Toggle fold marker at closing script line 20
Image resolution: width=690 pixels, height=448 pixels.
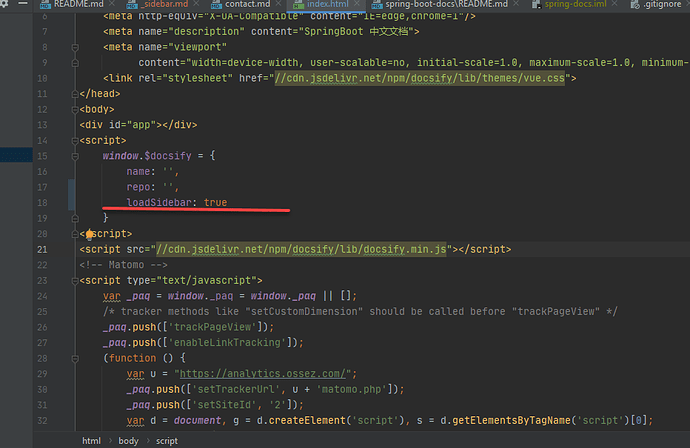coord(75,234)
